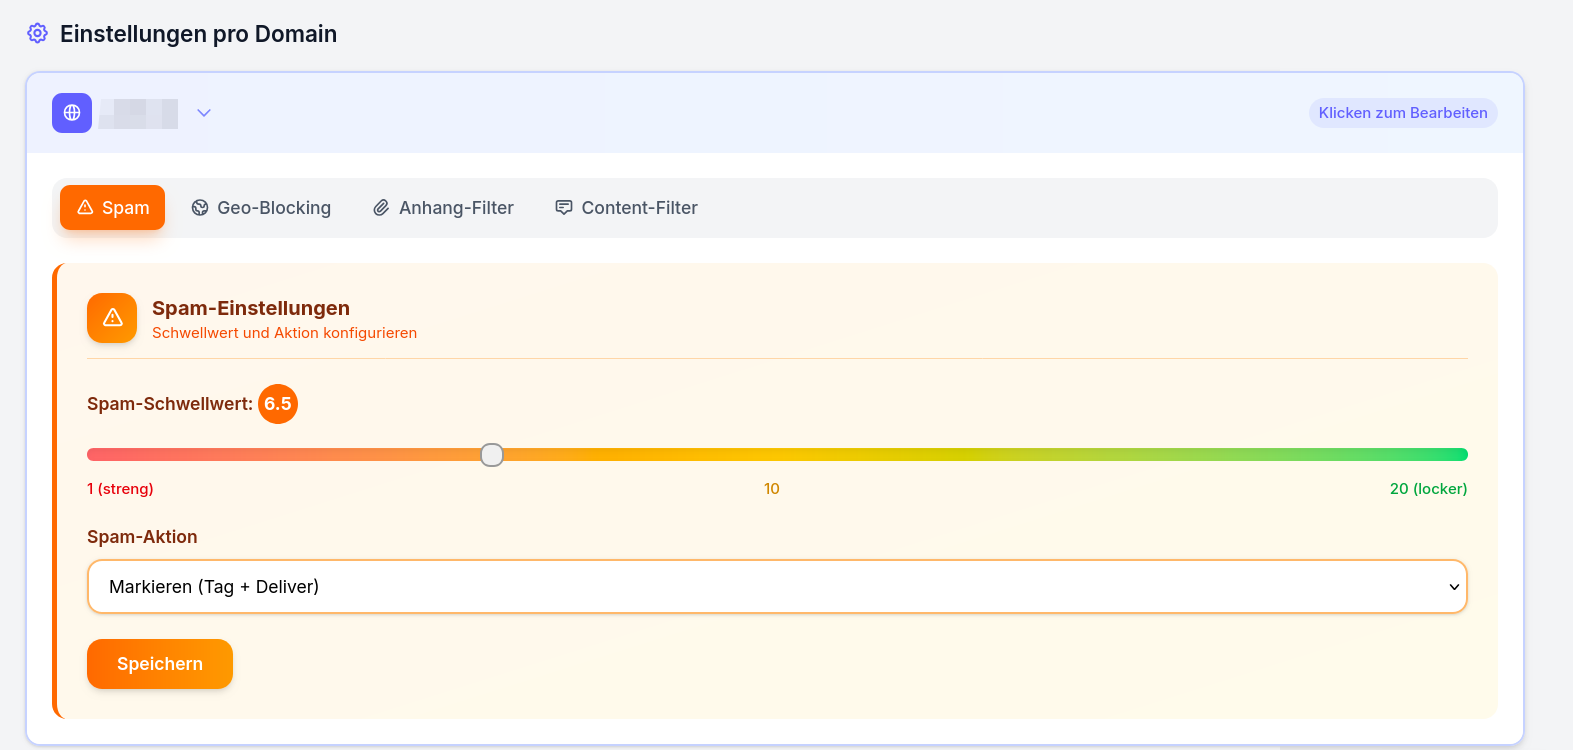This screenshot has height=750, width=1573.
Task: Click the purple globe domain icon
Action: click(x=72, y=113)
